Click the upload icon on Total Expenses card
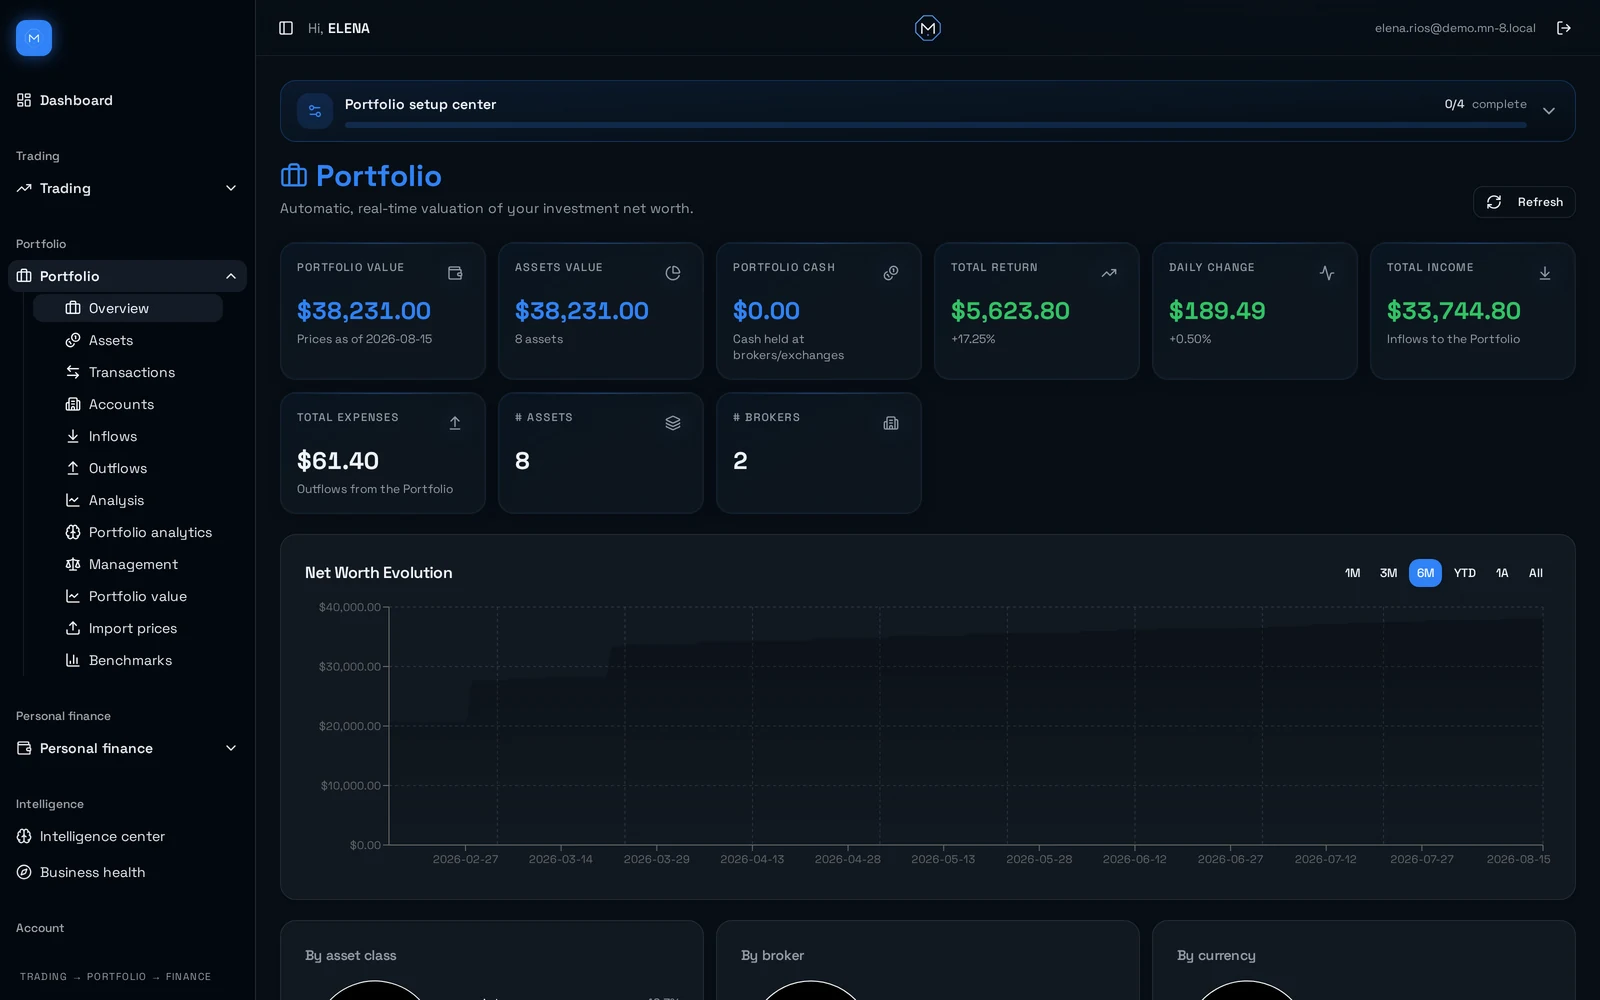Screen dimensions: 1600x1000 (x=455, y=423)
